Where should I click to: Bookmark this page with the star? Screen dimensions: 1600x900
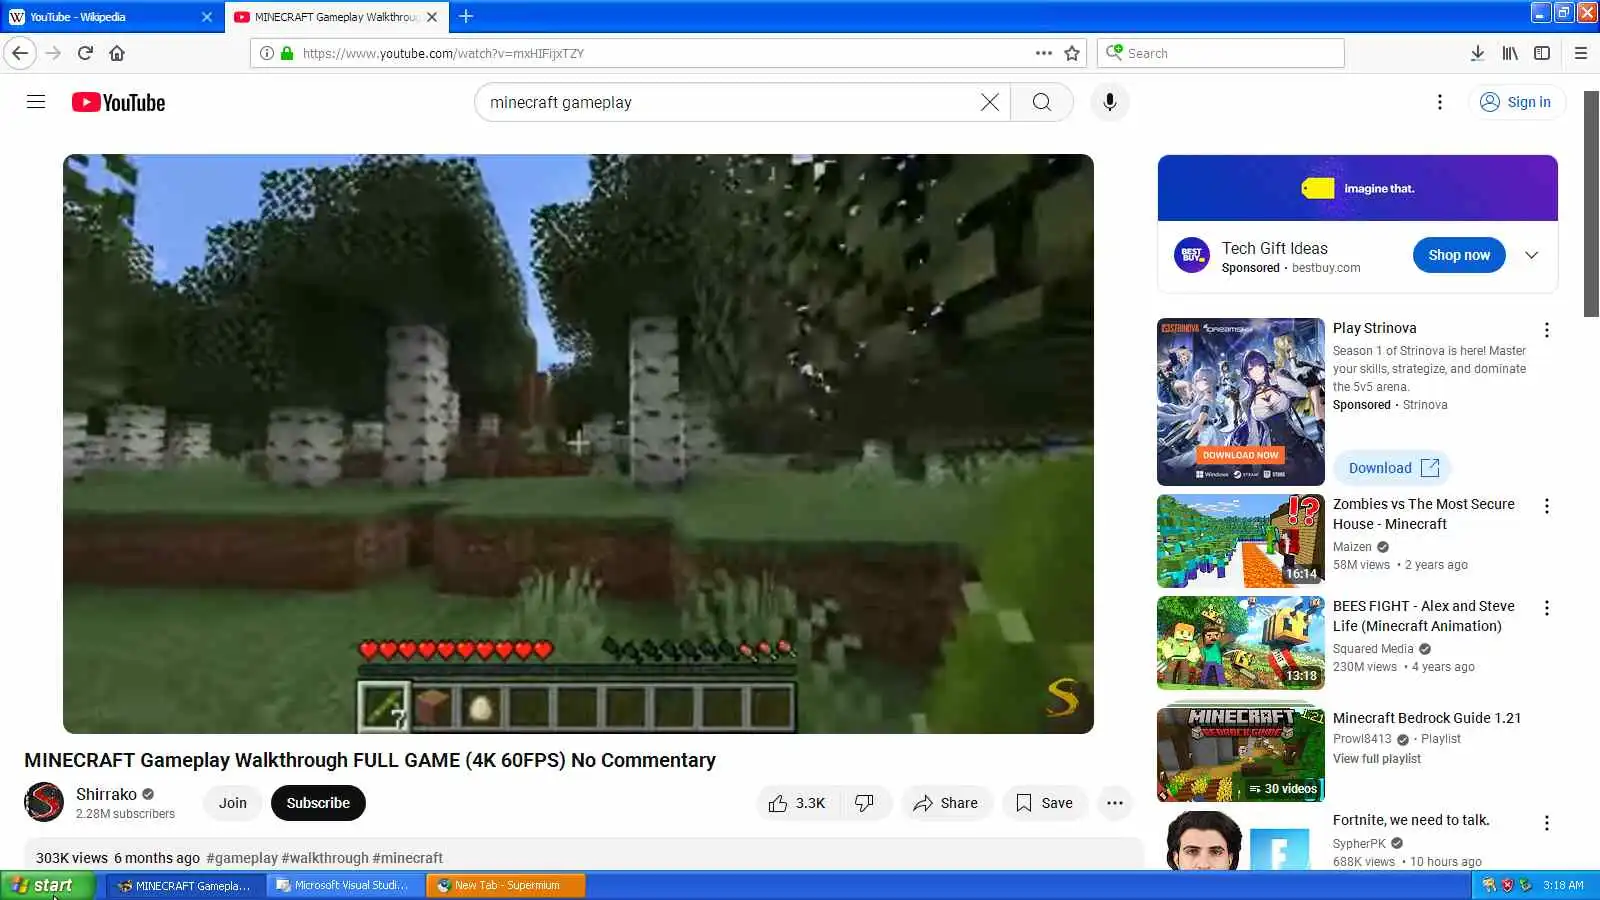pyautogui.click(x=1072, y=53)
